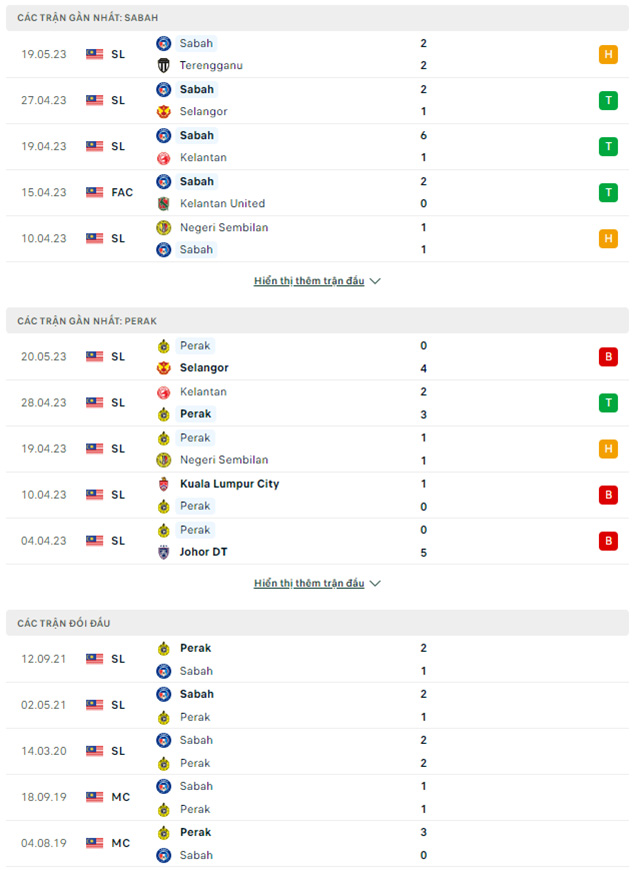
Task: Click 'Hiển thị thêm trận đấu' under Perak
Action: click(309, 583)
